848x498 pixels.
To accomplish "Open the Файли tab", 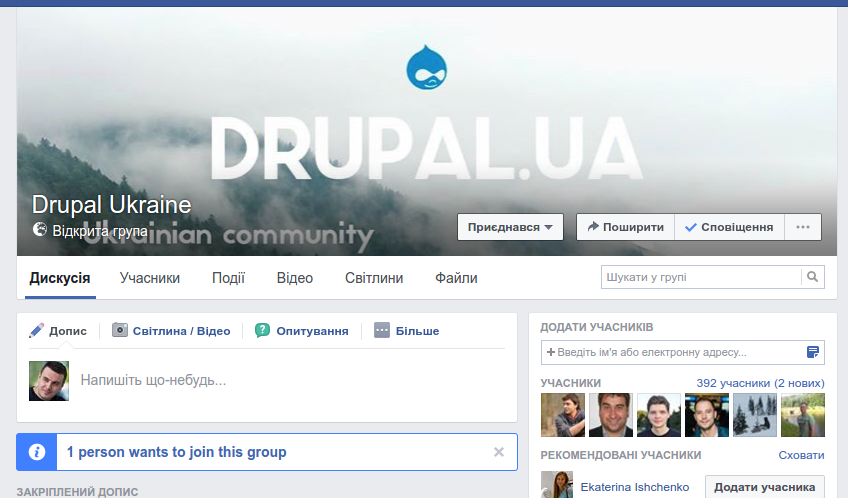I will [456, 278].
